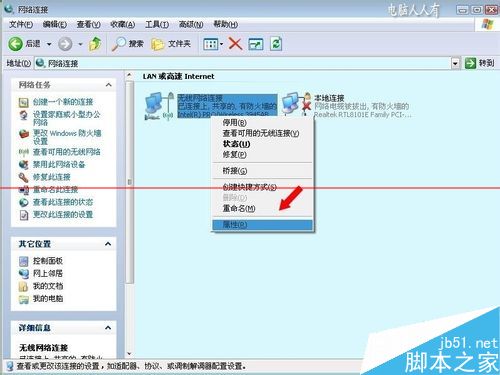Open the Search toolbar button
Image resolution: width=500 pixels, height=375 pixels.
[x=127, y=44]
